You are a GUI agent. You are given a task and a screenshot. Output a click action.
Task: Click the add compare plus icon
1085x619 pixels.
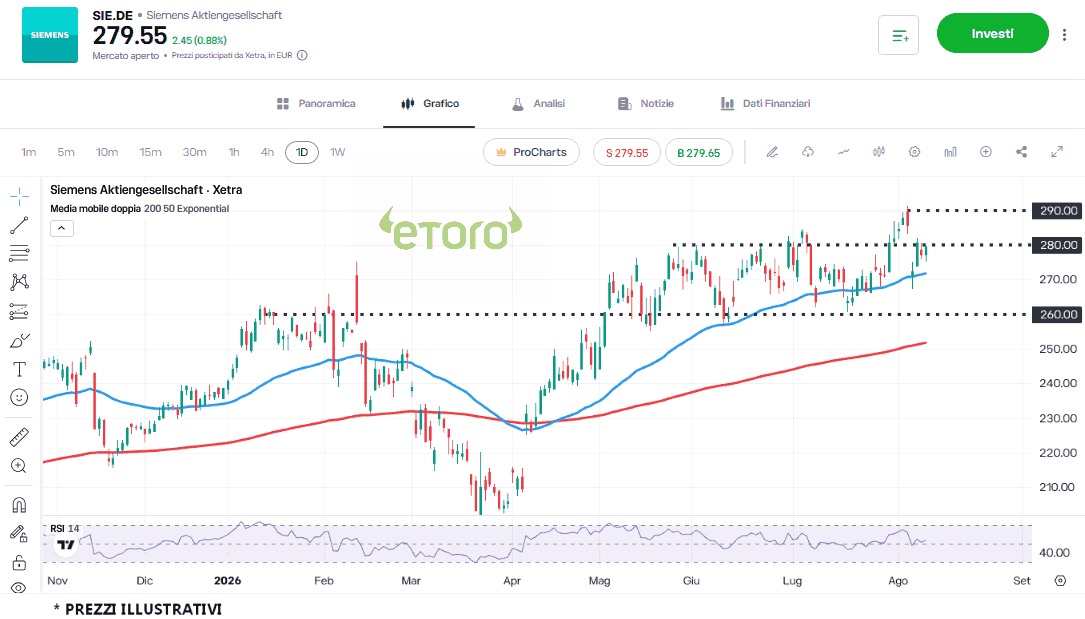coord(985,152)
